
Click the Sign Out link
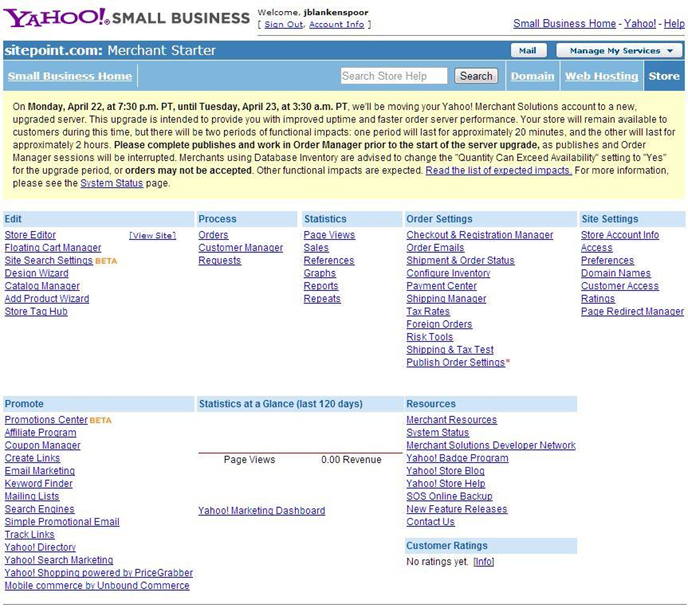tap(283, 25)
